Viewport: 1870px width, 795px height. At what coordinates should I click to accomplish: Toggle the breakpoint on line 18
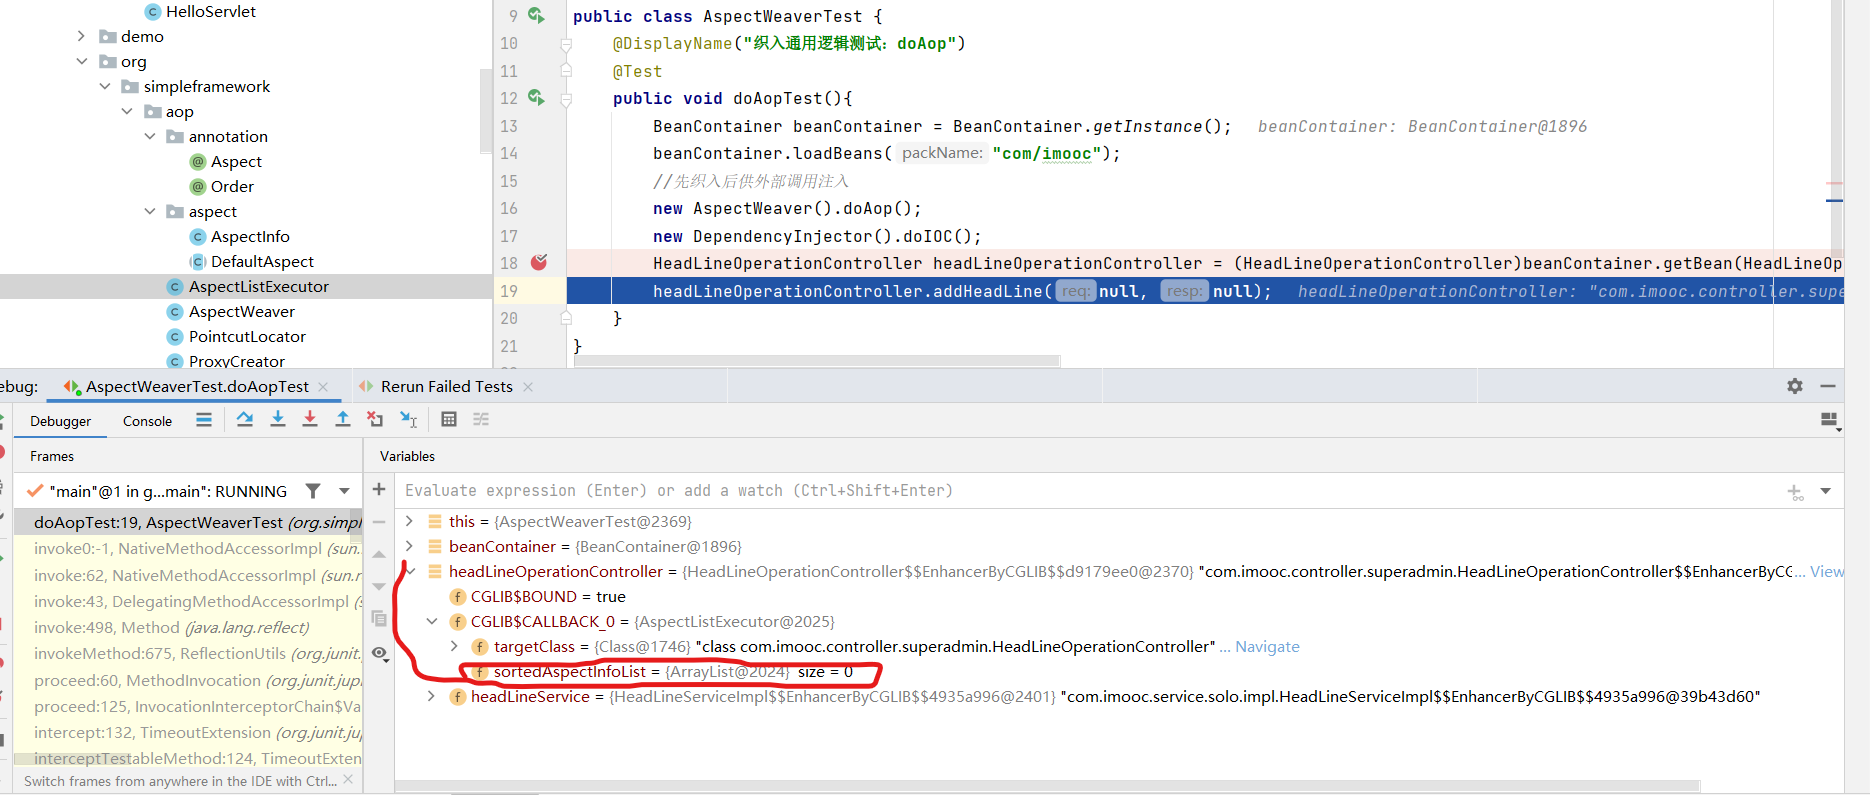click(x=539, y=262)
